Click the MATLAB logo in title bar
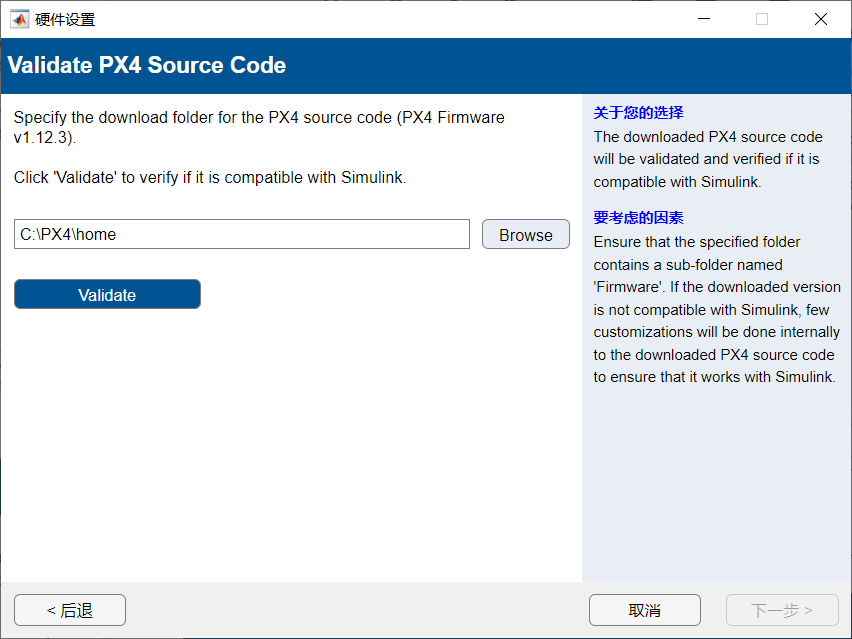This screenshot has height=639, width=852. click(19, 19)
